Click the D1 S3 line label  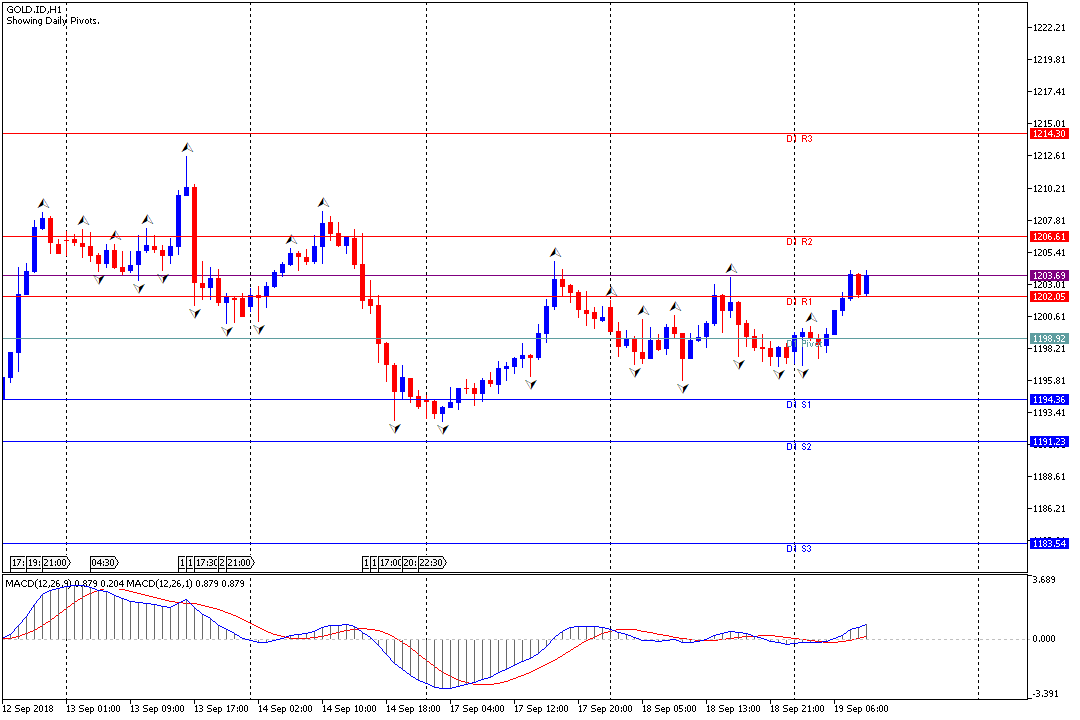tap(799, 549)
